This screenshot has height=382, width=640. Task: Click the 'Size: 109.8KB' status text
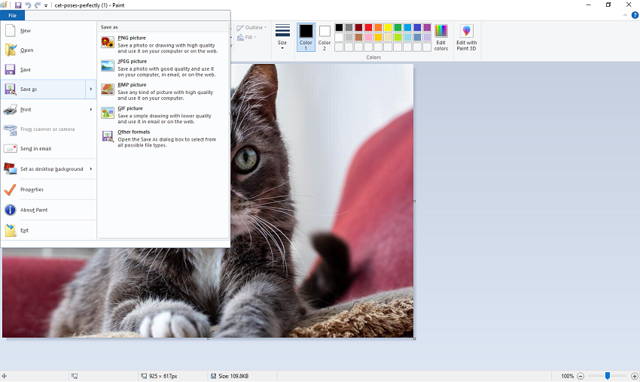(233, 376)
